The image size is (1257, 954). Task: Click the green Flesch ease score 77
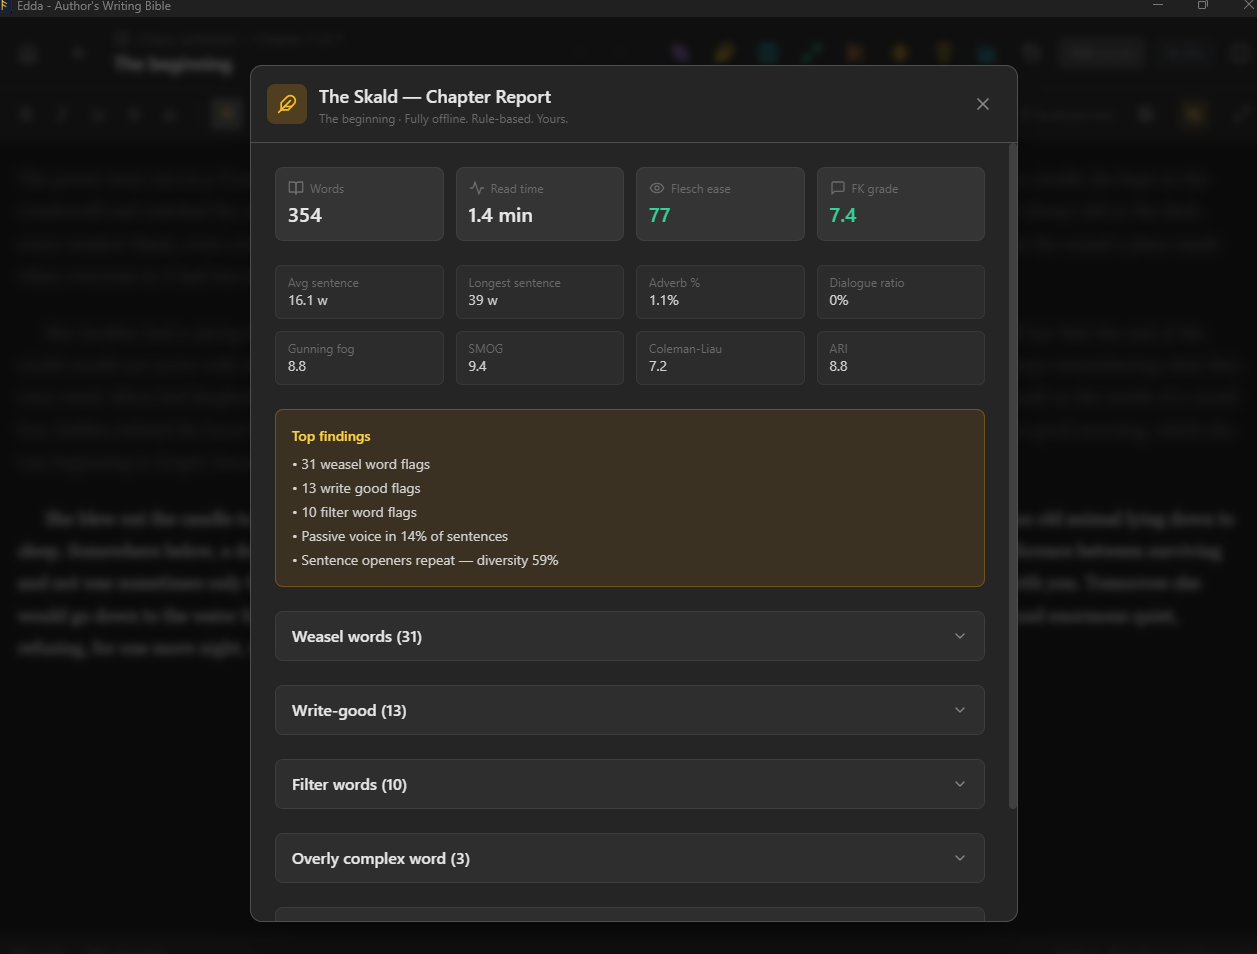(x=659, y=215)
